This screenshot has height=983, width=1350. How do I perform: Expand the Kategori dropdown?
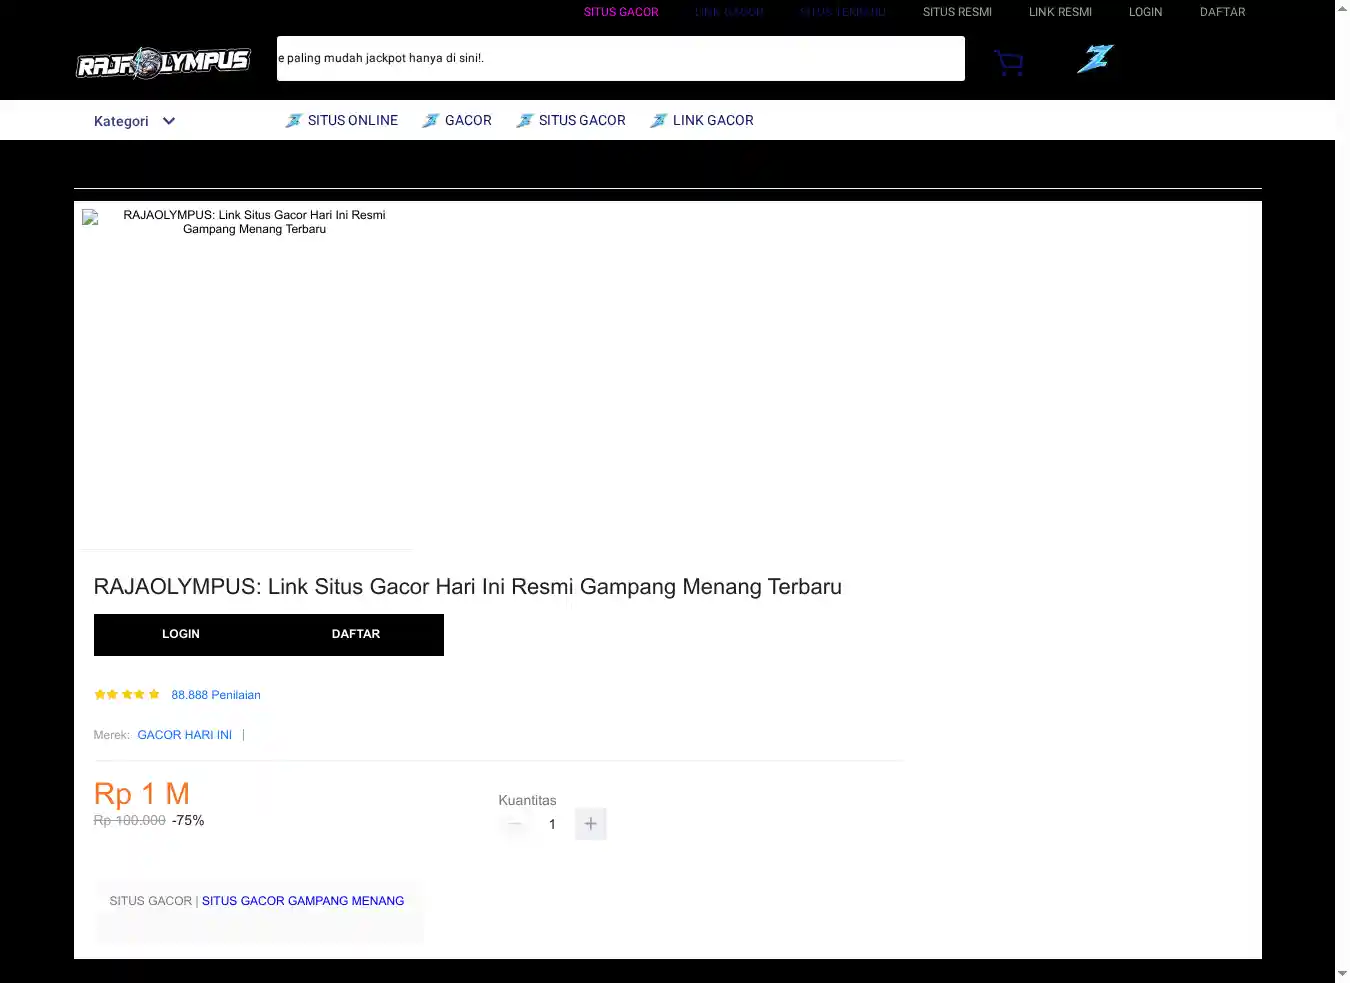click(134, 121)
